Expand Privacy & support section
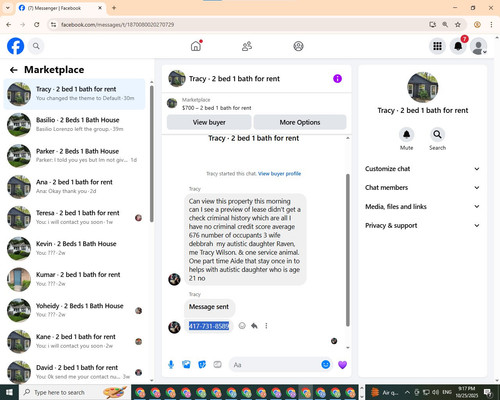The image size is (500, 400). (422, 225)
